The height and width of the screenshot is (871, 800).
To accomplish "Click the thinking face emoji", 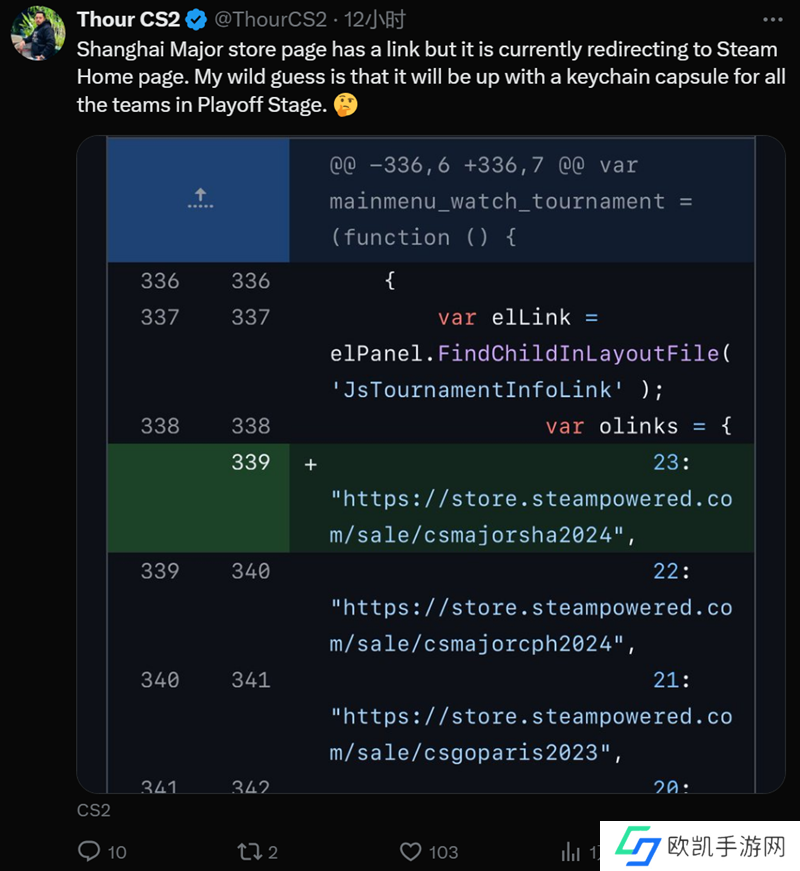I will (x=345, y=105).
